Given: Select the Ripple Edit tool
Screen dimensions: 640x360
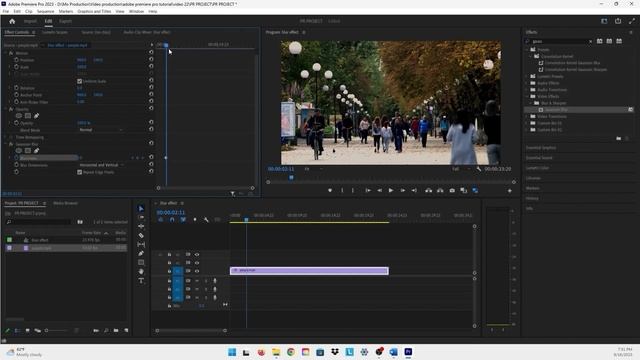Looking at the screenshot, I should [x=141, y=227].
